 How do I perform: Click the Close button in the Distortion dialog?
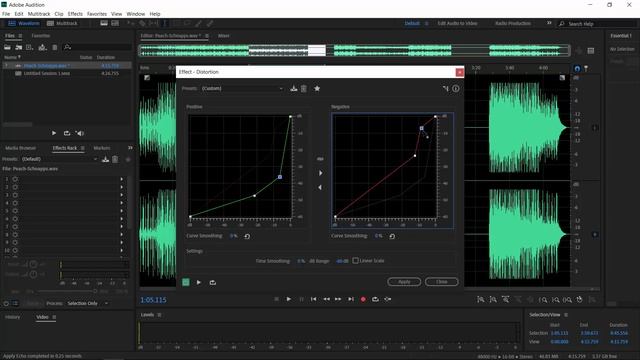click(442, 282)
